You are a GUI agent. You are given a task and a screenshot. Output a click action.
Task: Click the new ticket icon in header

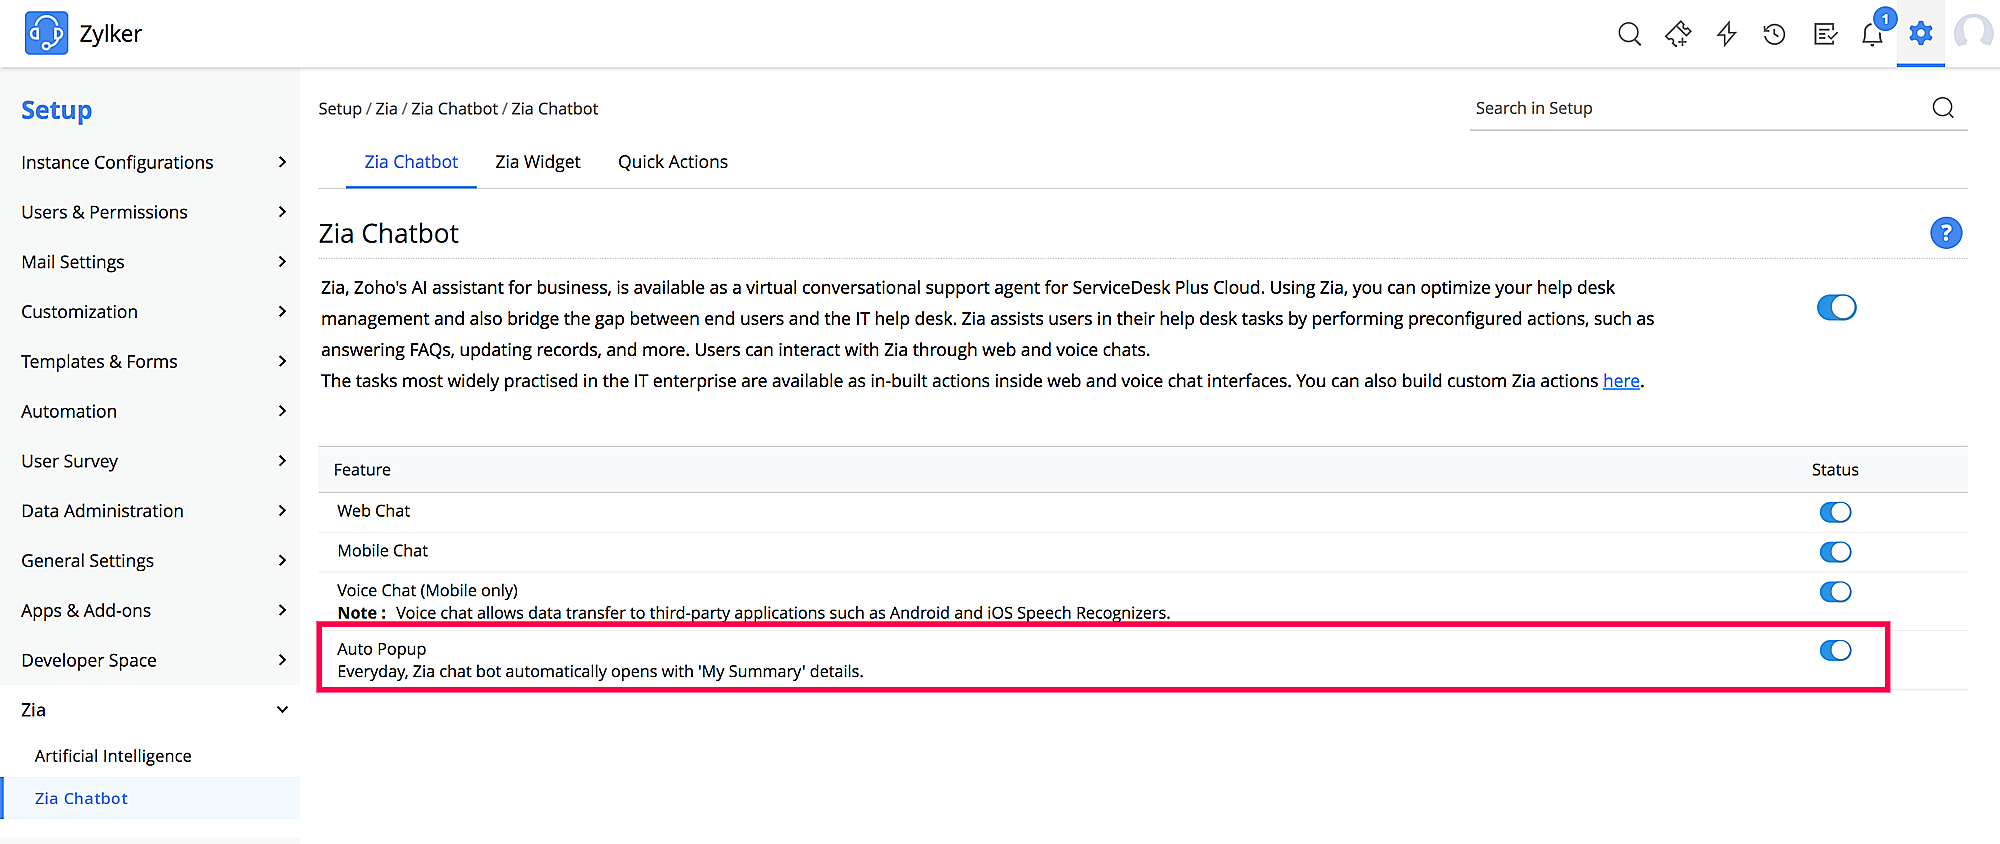coord(1678,34)
